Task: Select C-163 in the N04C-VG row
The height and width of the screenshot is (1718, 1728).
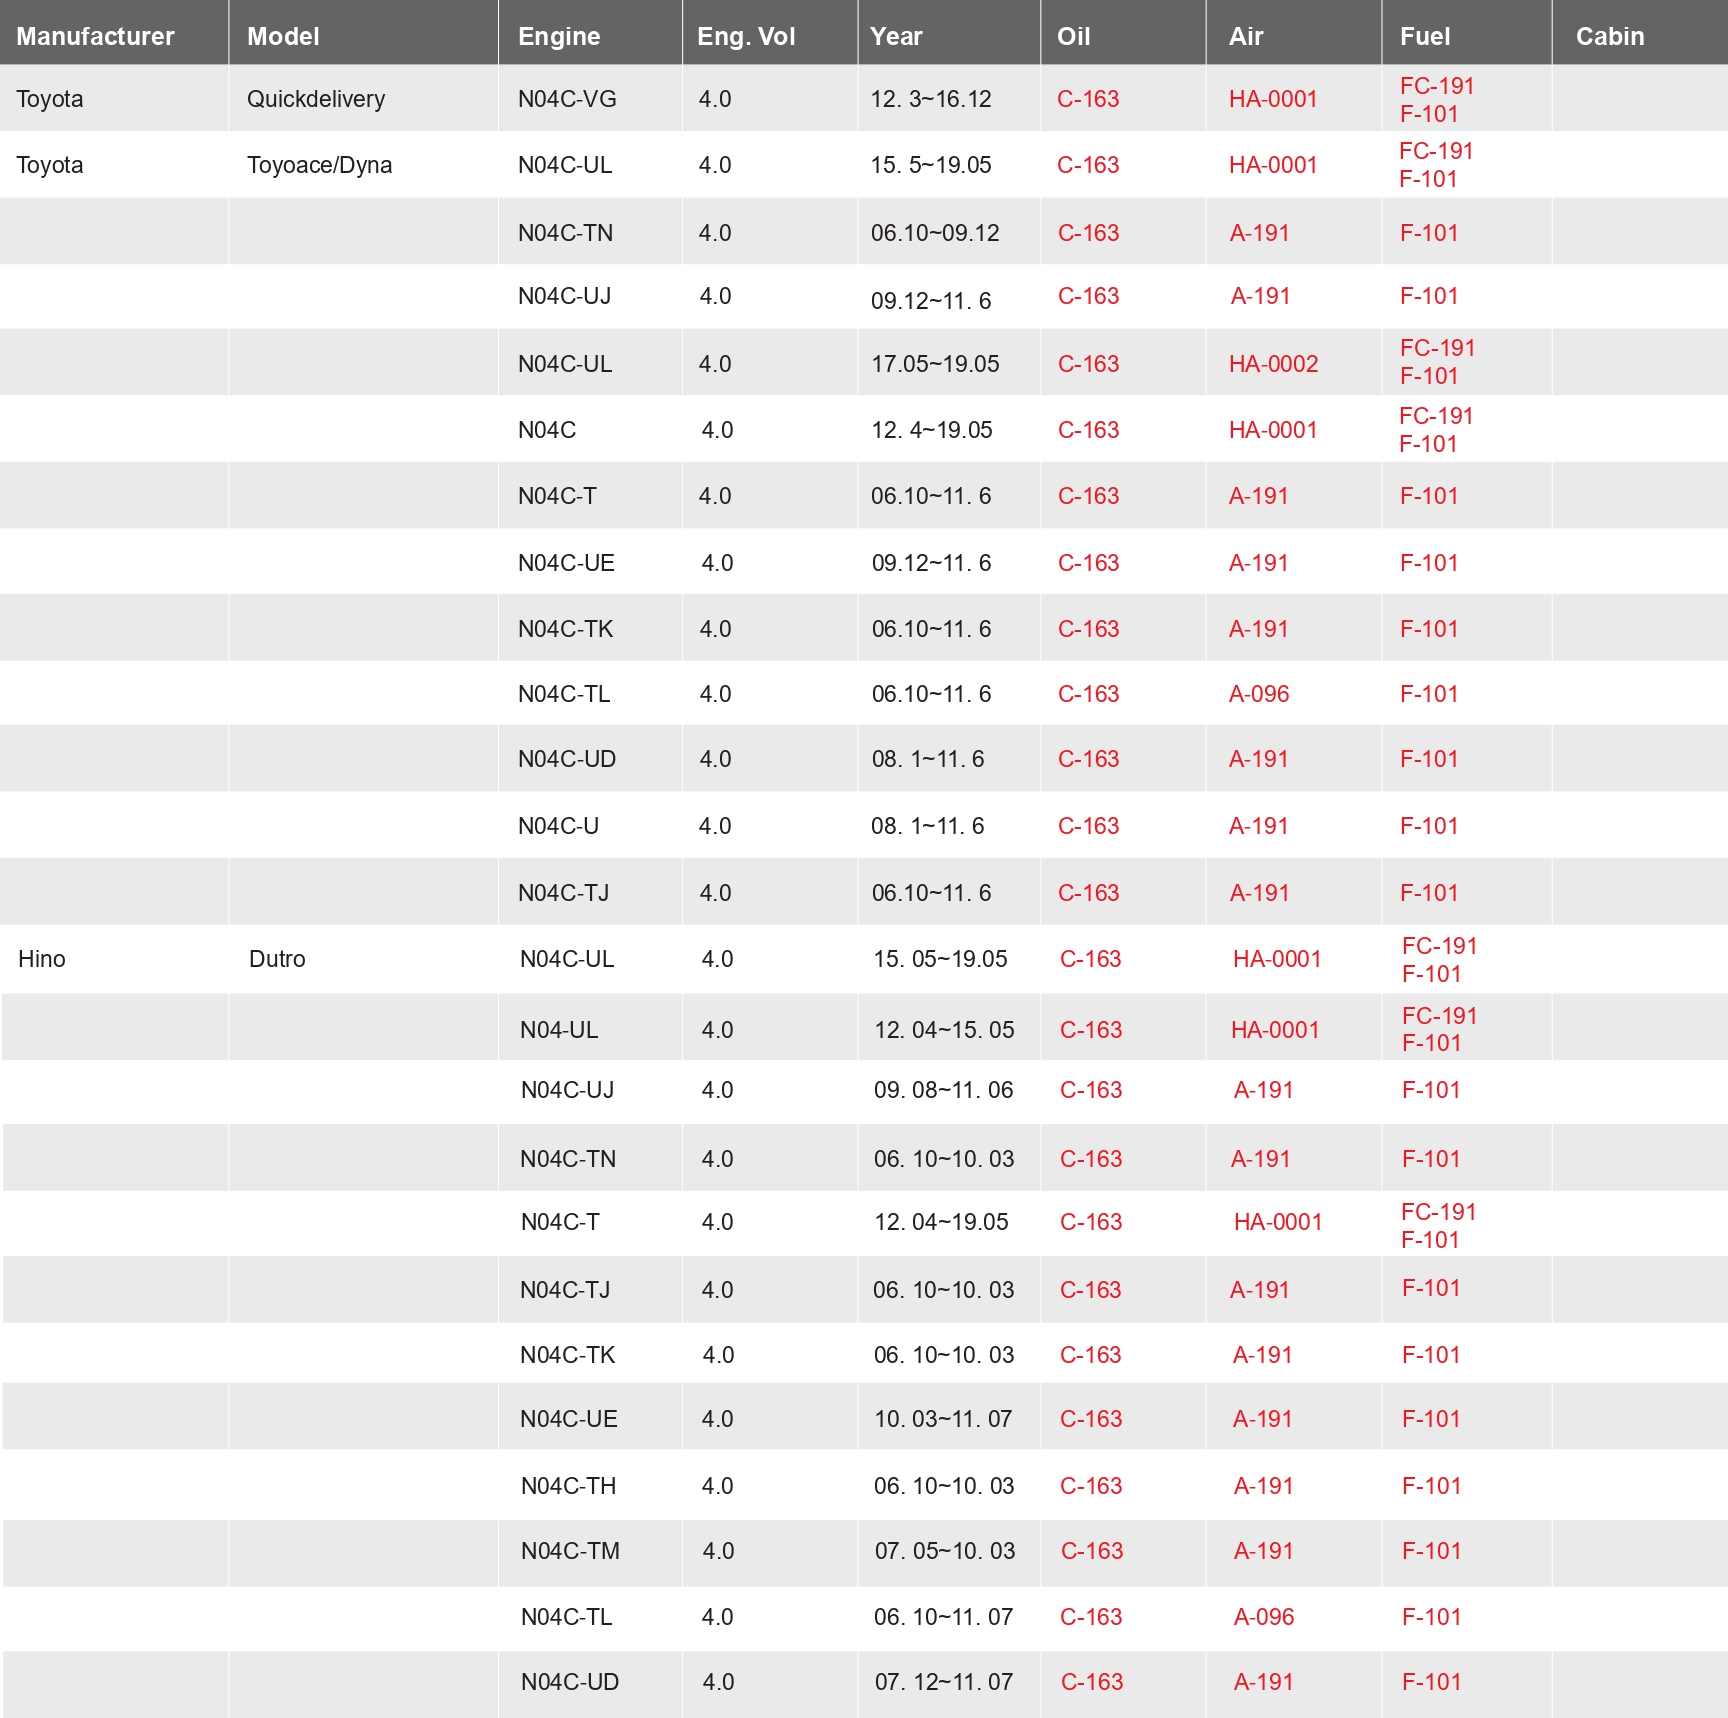Action: pyautogui.click(x=1088, y=99)
